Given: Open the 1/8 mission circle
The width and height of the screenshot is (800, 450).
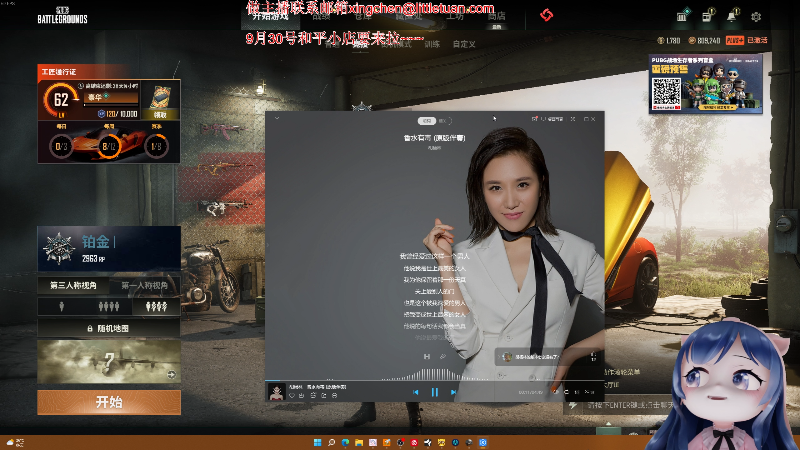Looking at the screenshot, I should (156, 146).
